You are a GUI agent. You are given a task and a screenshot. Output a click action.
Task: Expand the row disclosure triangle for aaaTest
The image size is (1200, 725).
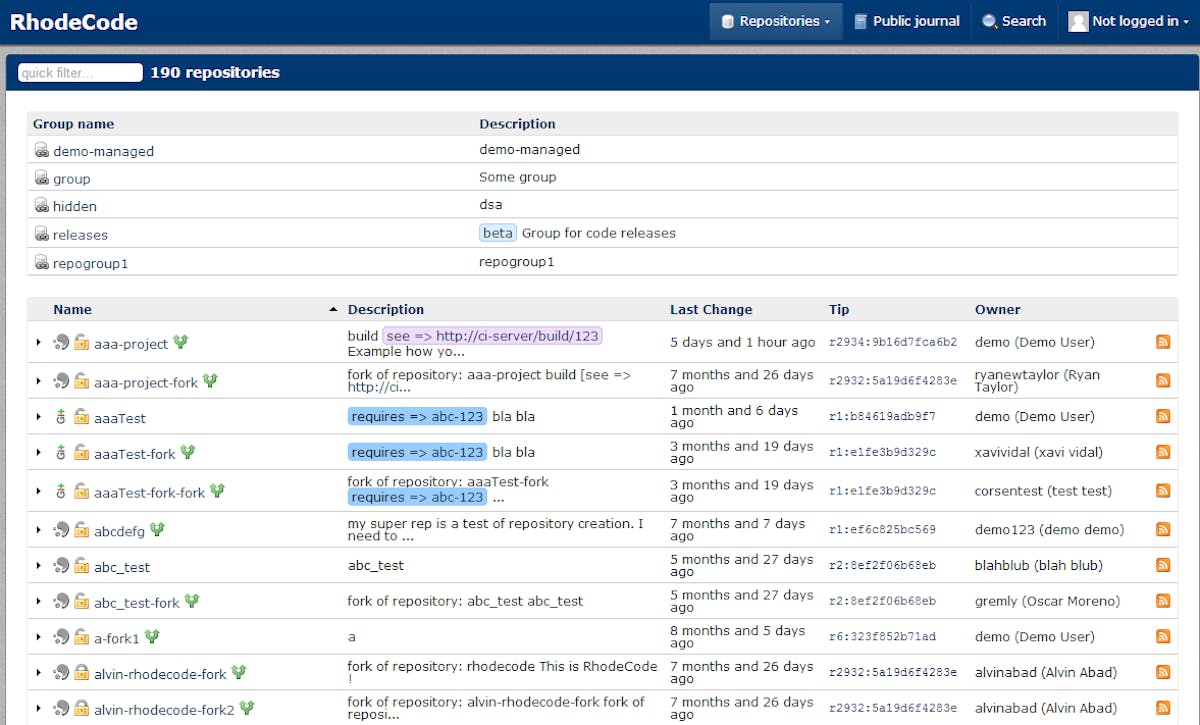[x=37, y=417]
